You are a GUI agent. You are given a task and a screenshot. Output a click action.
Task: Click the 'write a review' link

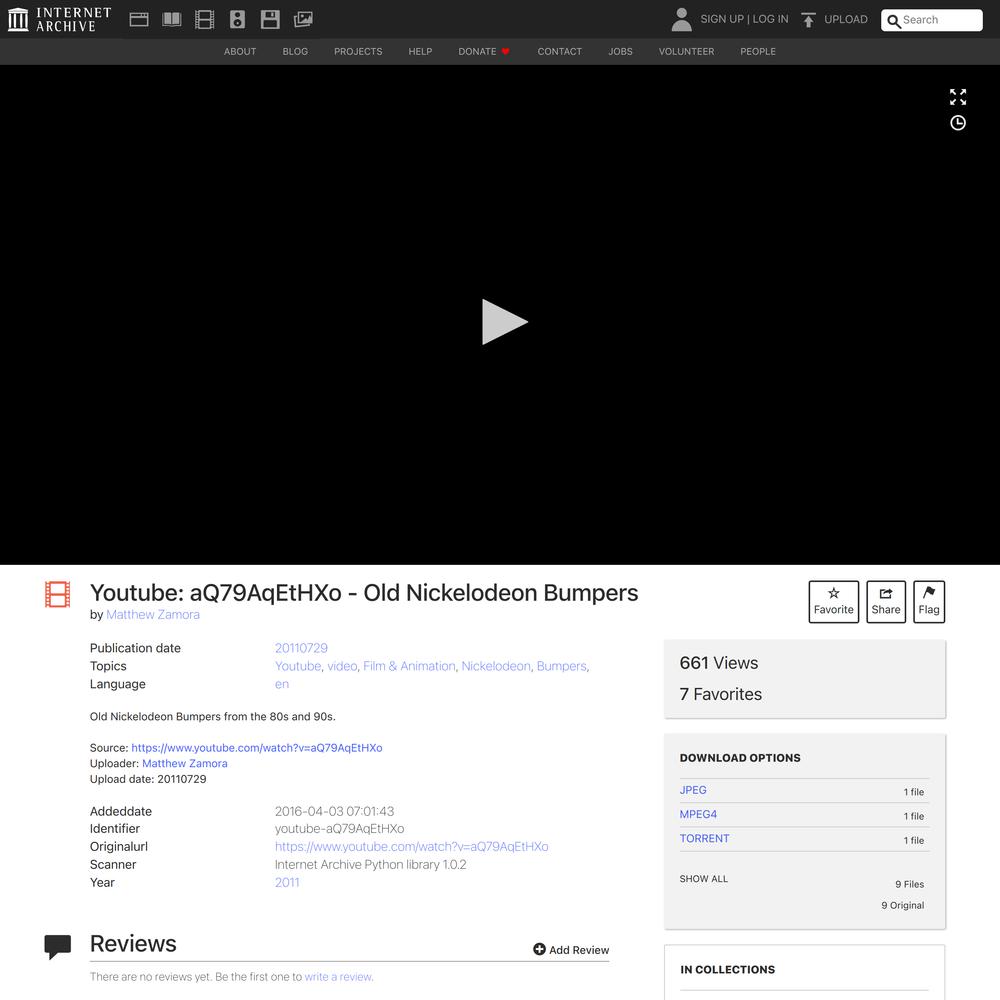point(338,976)
